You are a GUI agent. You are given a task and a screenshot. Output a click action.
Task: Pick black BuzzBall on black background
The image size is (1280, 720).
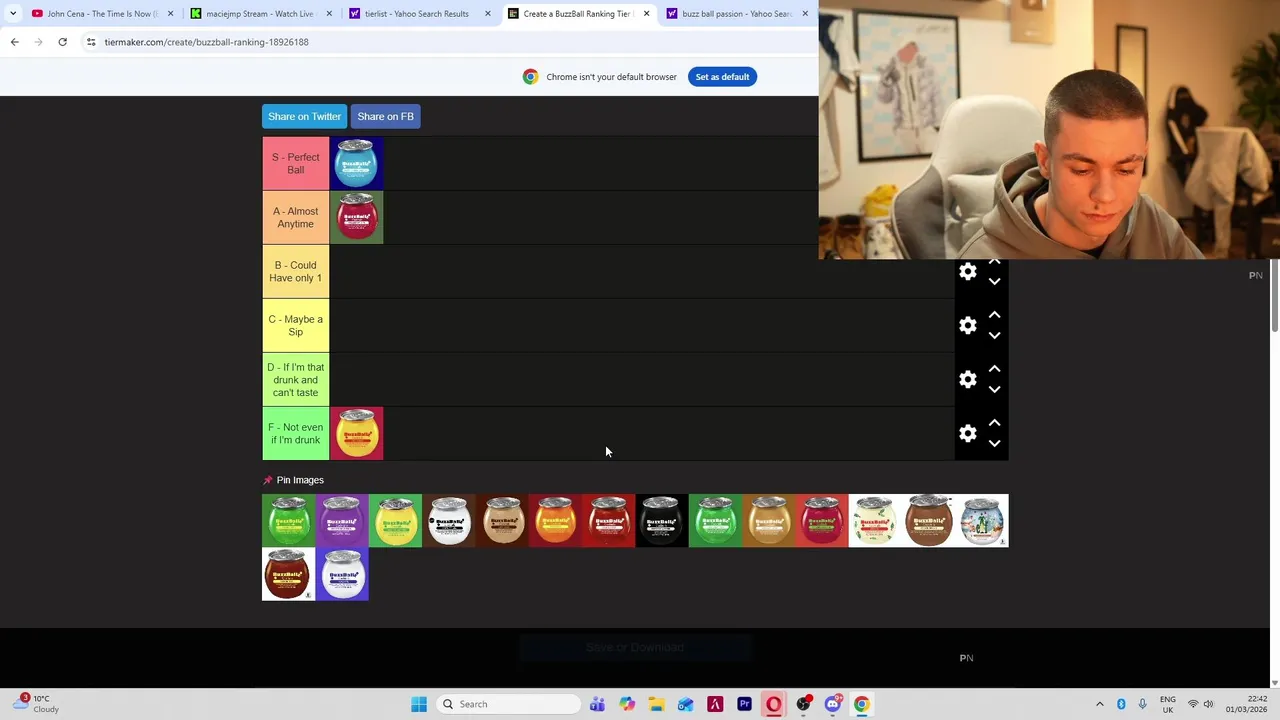(662, 520)
